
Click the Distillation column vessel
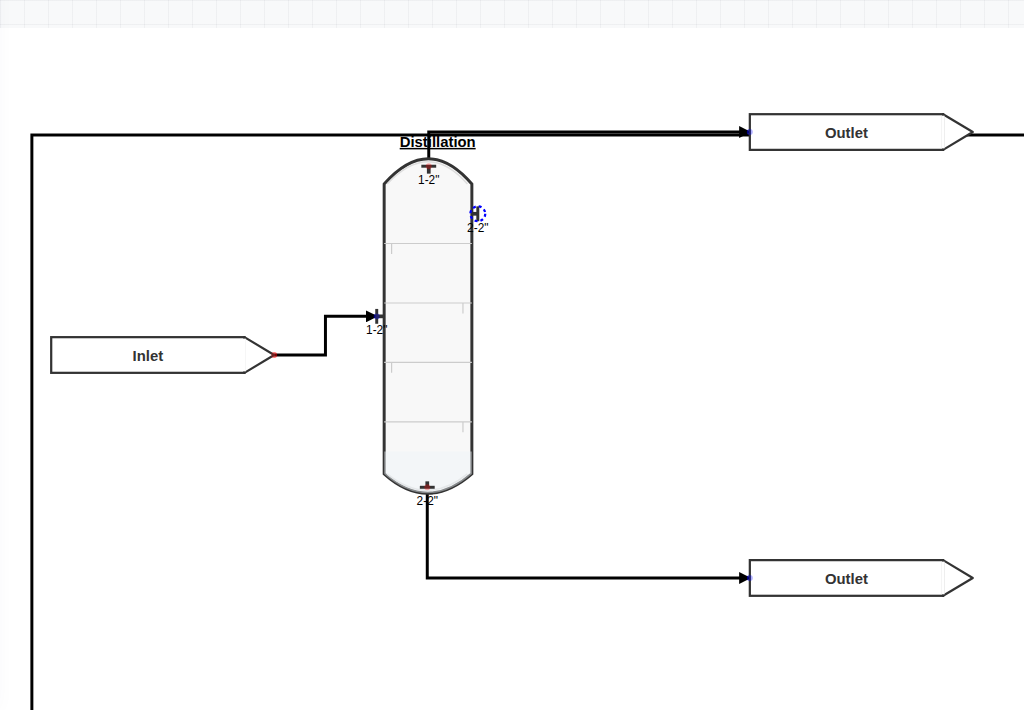click(x=428, y=326)
